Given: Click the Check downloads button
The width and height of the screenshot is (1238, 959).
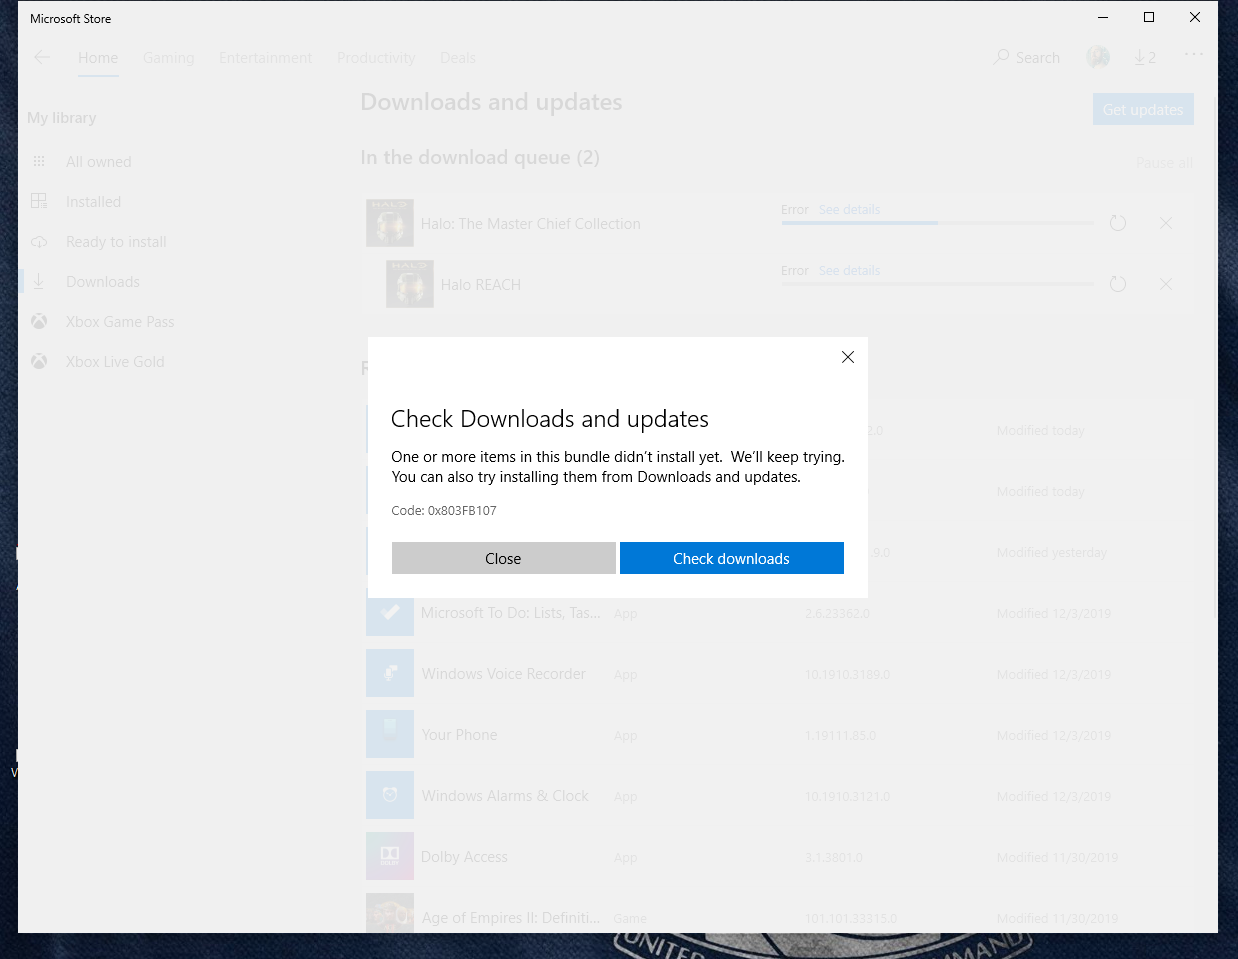Looking at the screenshot, I should click(x=731, y=558).
